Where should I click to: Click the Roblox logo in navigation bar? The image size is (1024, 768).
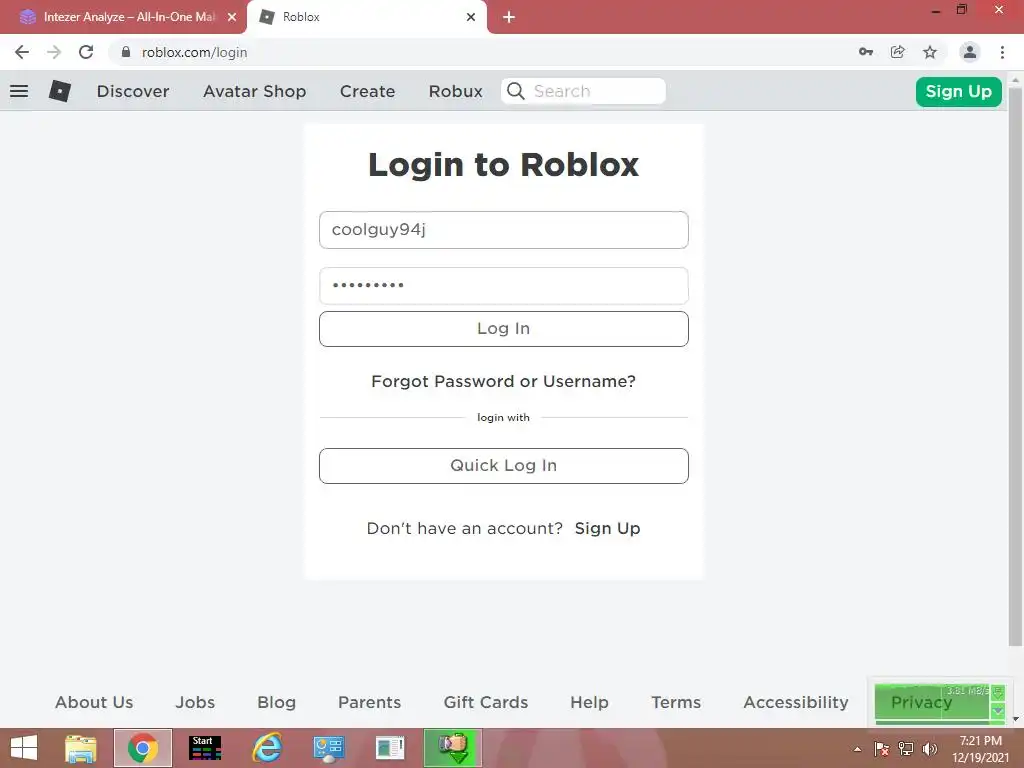[x=59, y=91]
